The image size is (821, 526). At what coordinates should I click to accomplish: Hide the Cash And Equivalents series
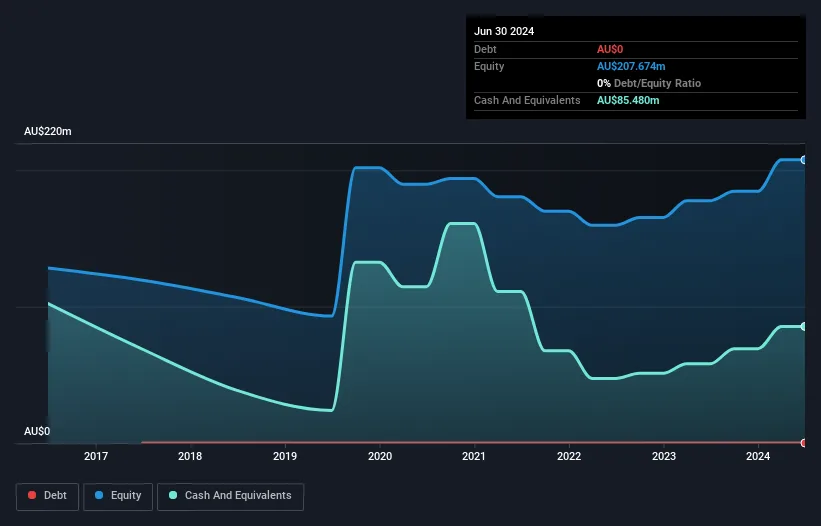230,495
